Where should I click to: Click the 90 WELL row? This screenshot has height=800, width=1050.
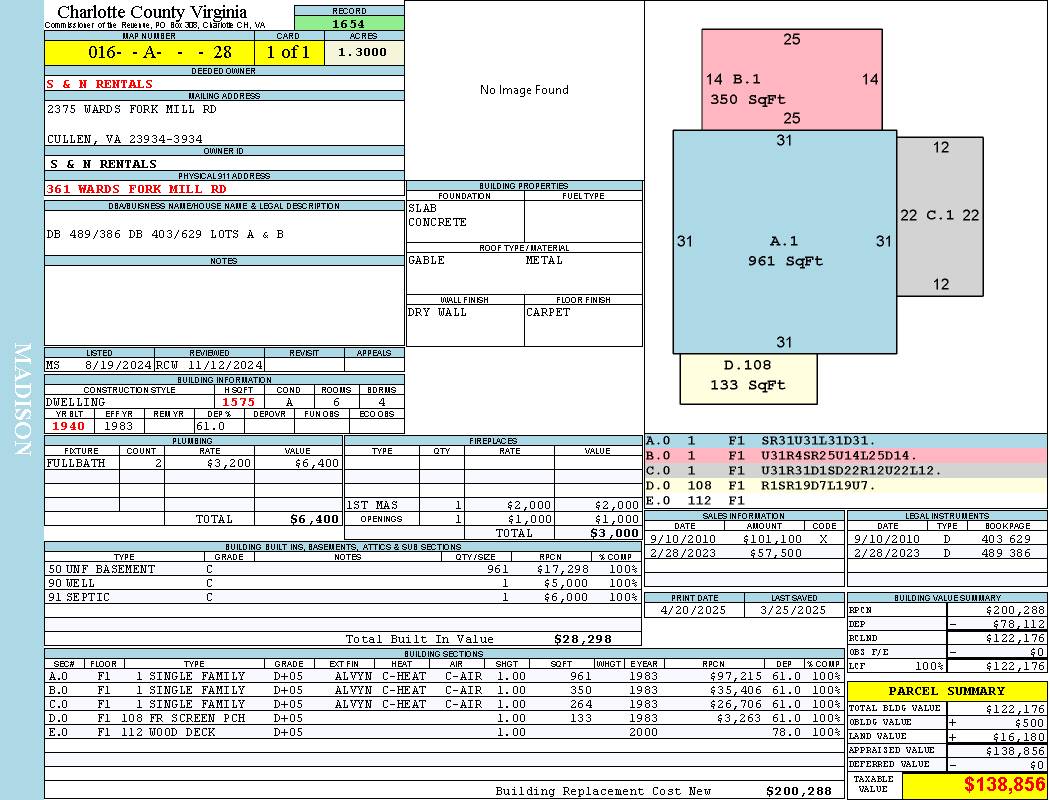point(343,583)
